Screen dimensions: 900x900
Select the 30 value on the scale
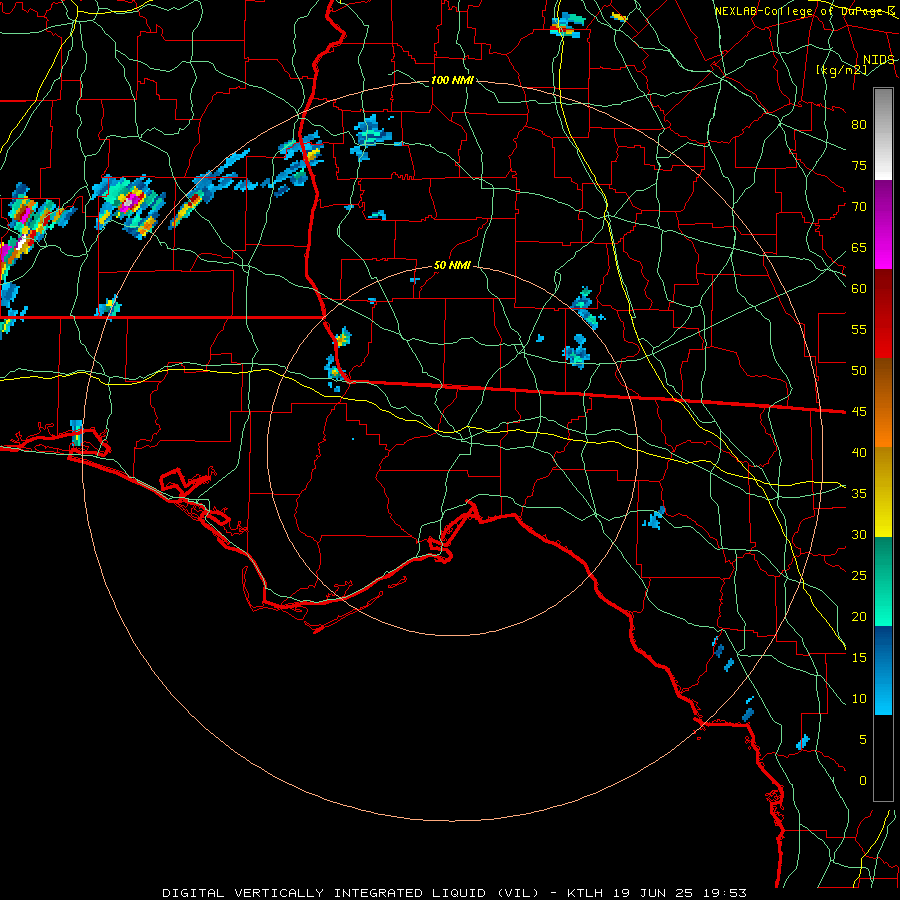[859, 534]
